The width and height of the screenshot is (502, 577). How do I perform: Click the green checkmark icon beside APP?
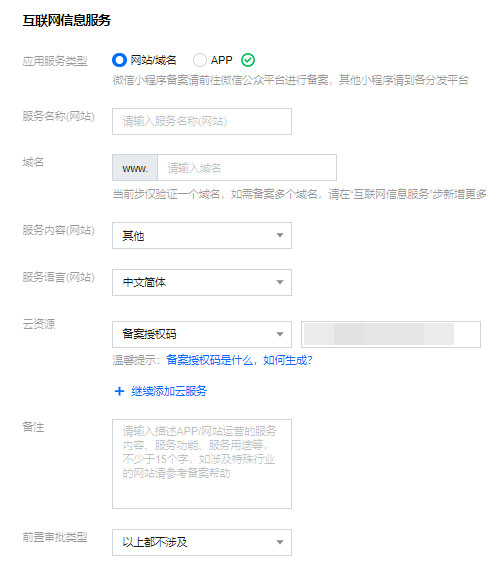(x=248, y=60)
